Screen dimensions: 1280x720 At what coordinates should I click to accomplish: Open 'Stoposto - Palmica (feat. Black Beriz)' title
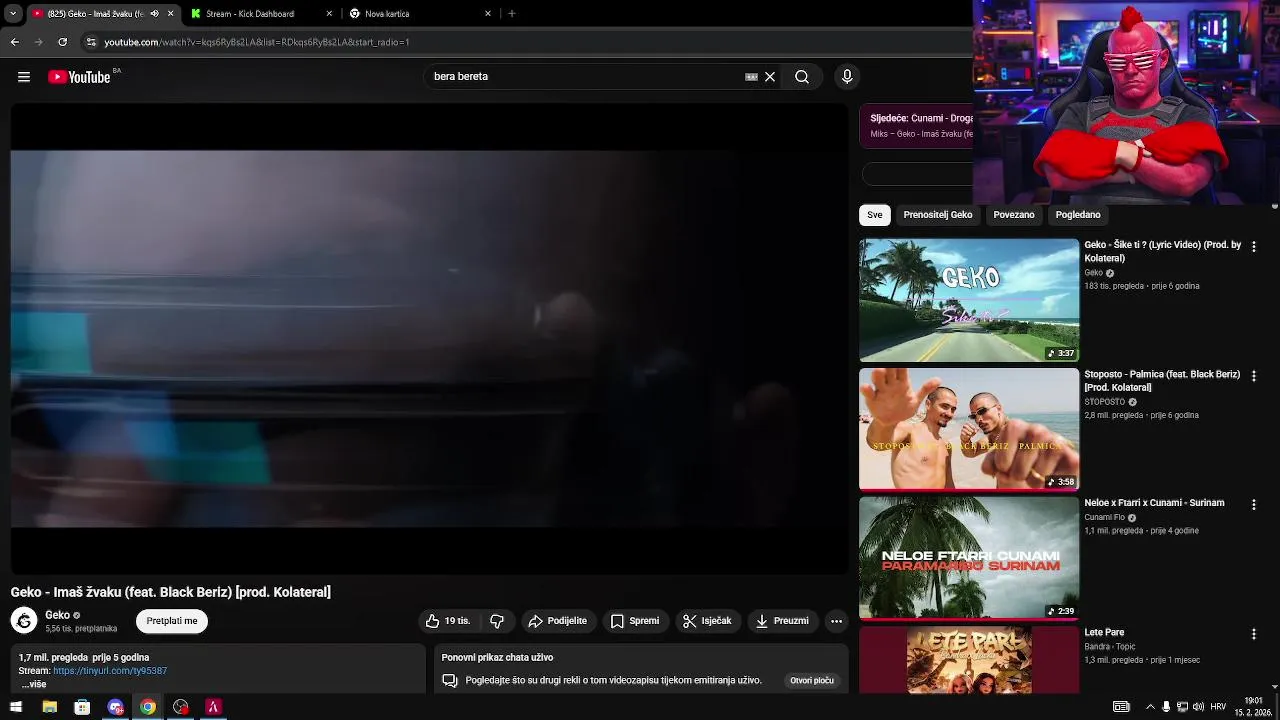[1162, 381]
